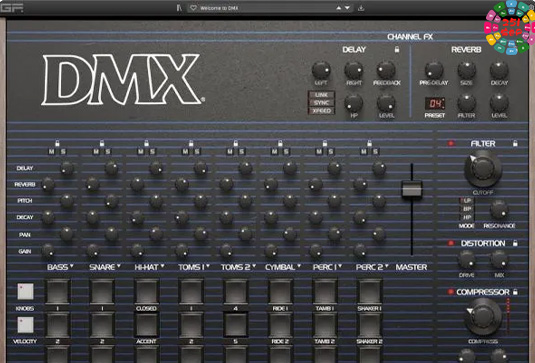
Task: Mute the BASS channel with M
Action: (x=51, y=151)
